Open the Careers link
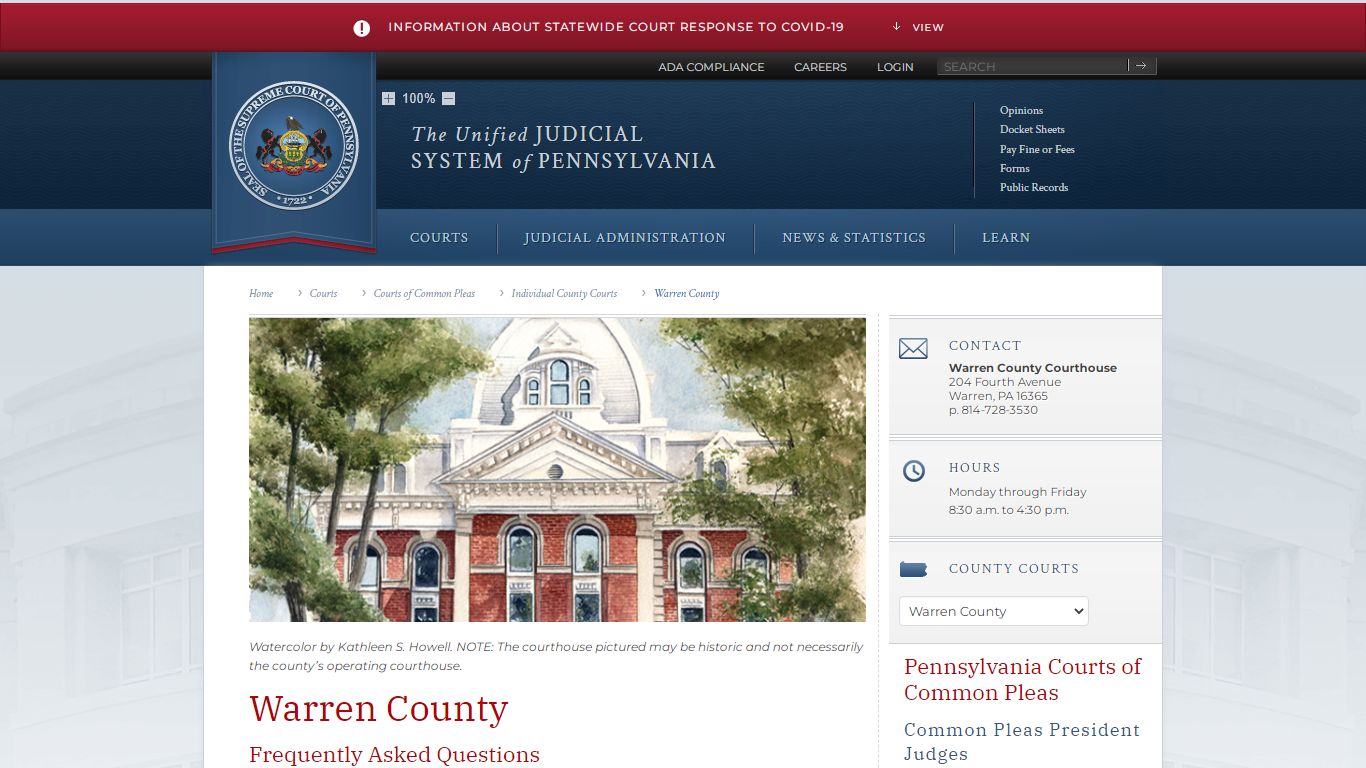Viewport: 1366px width, 768px height. point(820,67)
